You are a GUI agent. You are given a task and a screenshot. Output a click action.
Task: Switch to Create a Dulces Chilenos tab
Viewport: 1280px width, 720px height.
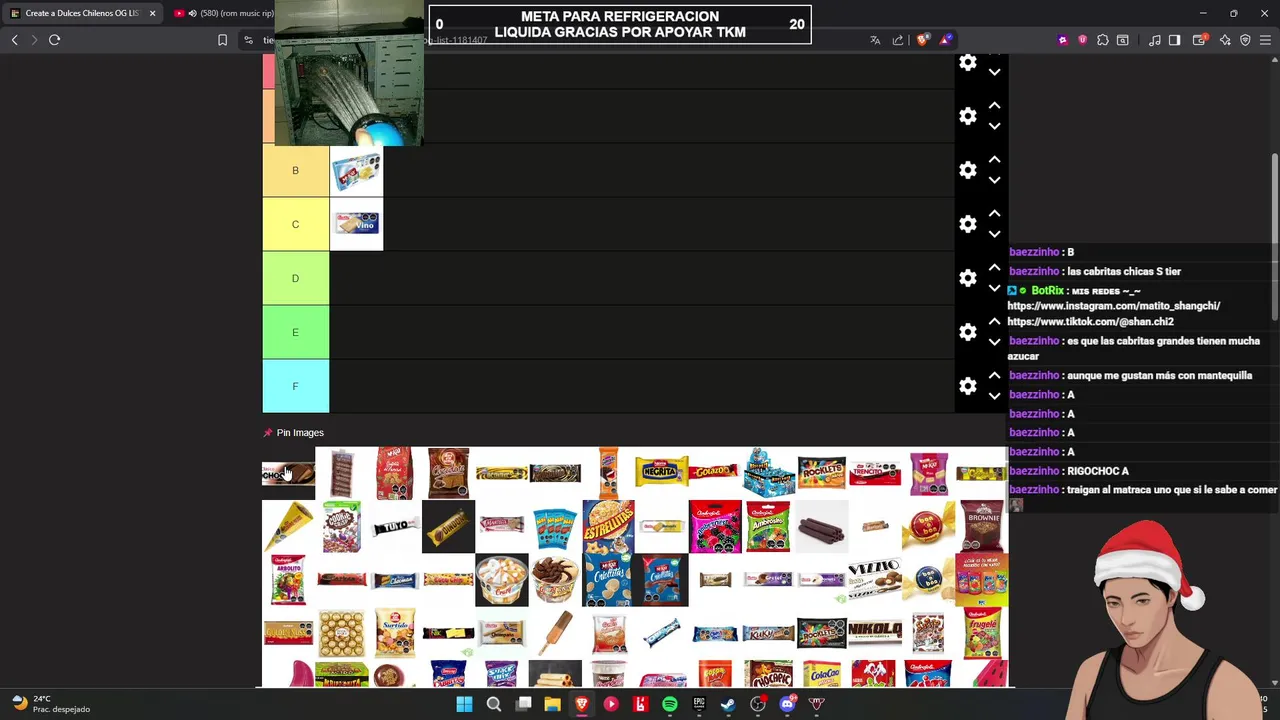tap(82, 13)
